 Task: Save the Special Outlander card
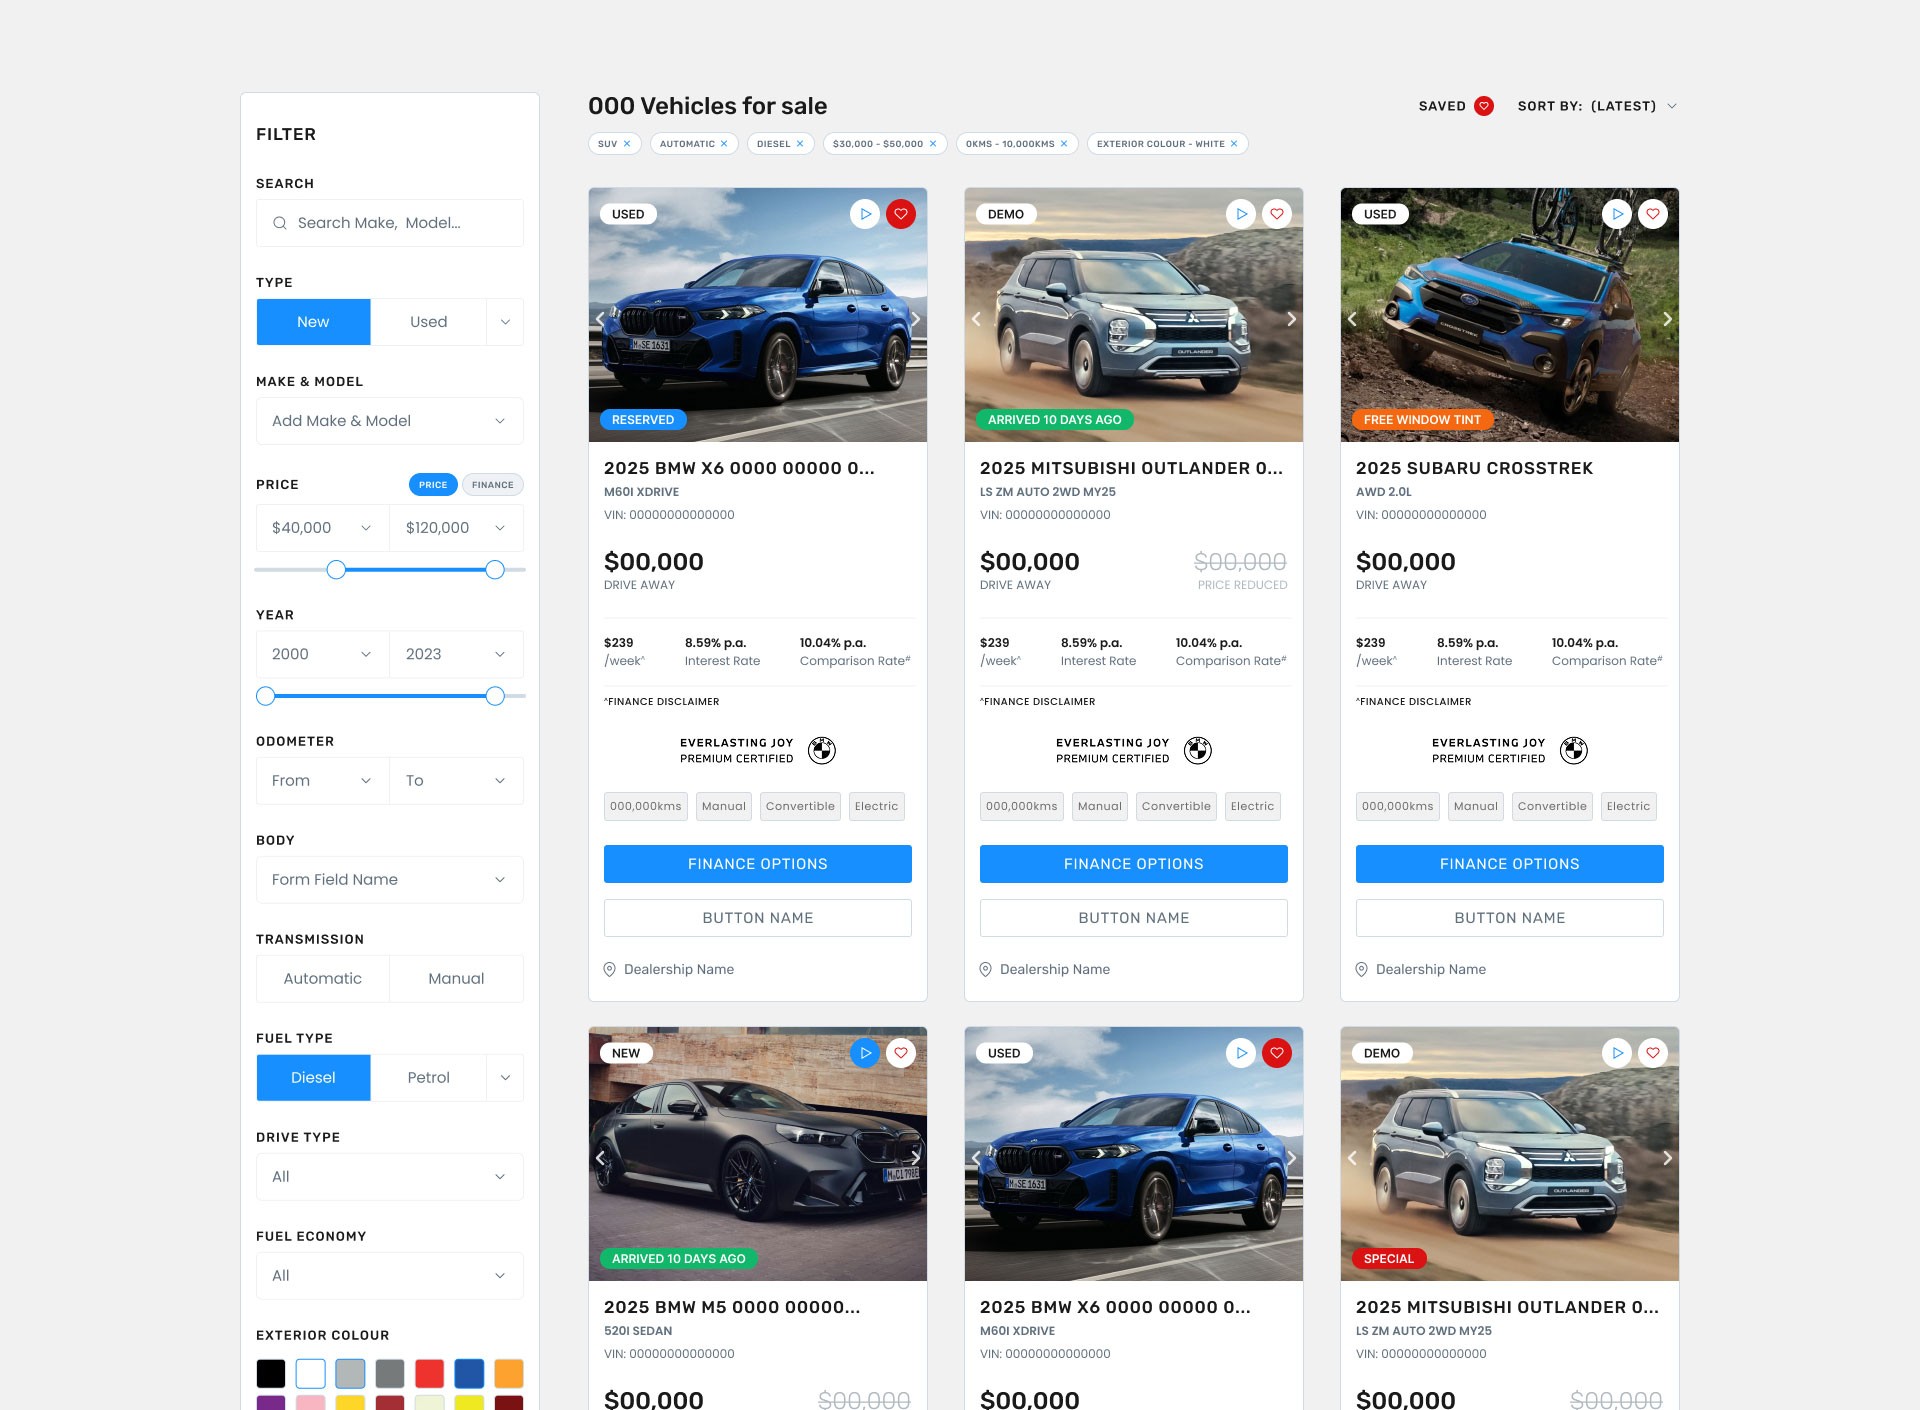1653,1053
